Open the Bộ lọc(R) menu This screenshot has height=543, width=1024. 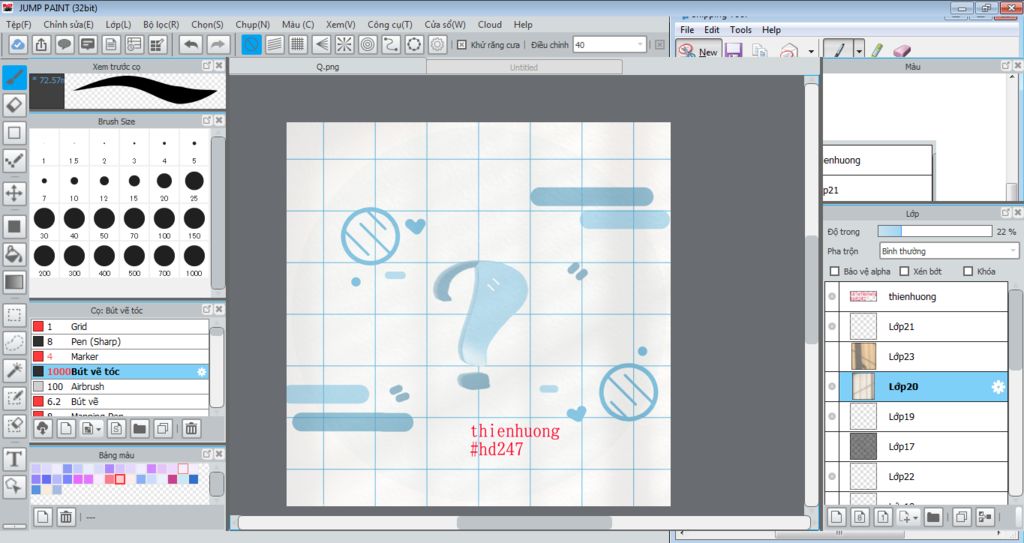click(161, 24)
